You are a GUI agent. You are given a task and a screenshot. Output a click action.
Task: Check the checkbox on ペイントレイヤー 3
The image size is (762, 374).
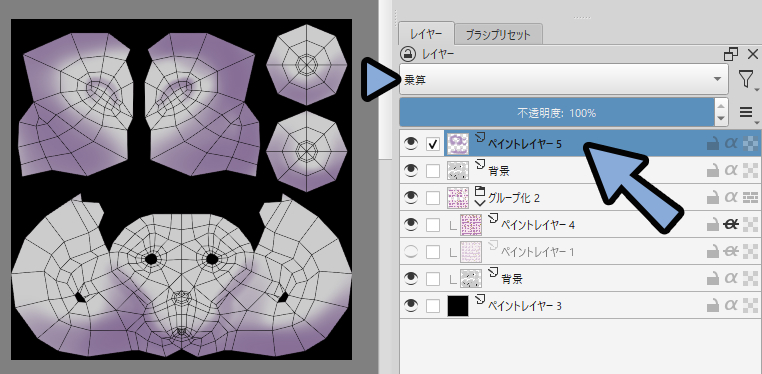click(x=433, y=306)
